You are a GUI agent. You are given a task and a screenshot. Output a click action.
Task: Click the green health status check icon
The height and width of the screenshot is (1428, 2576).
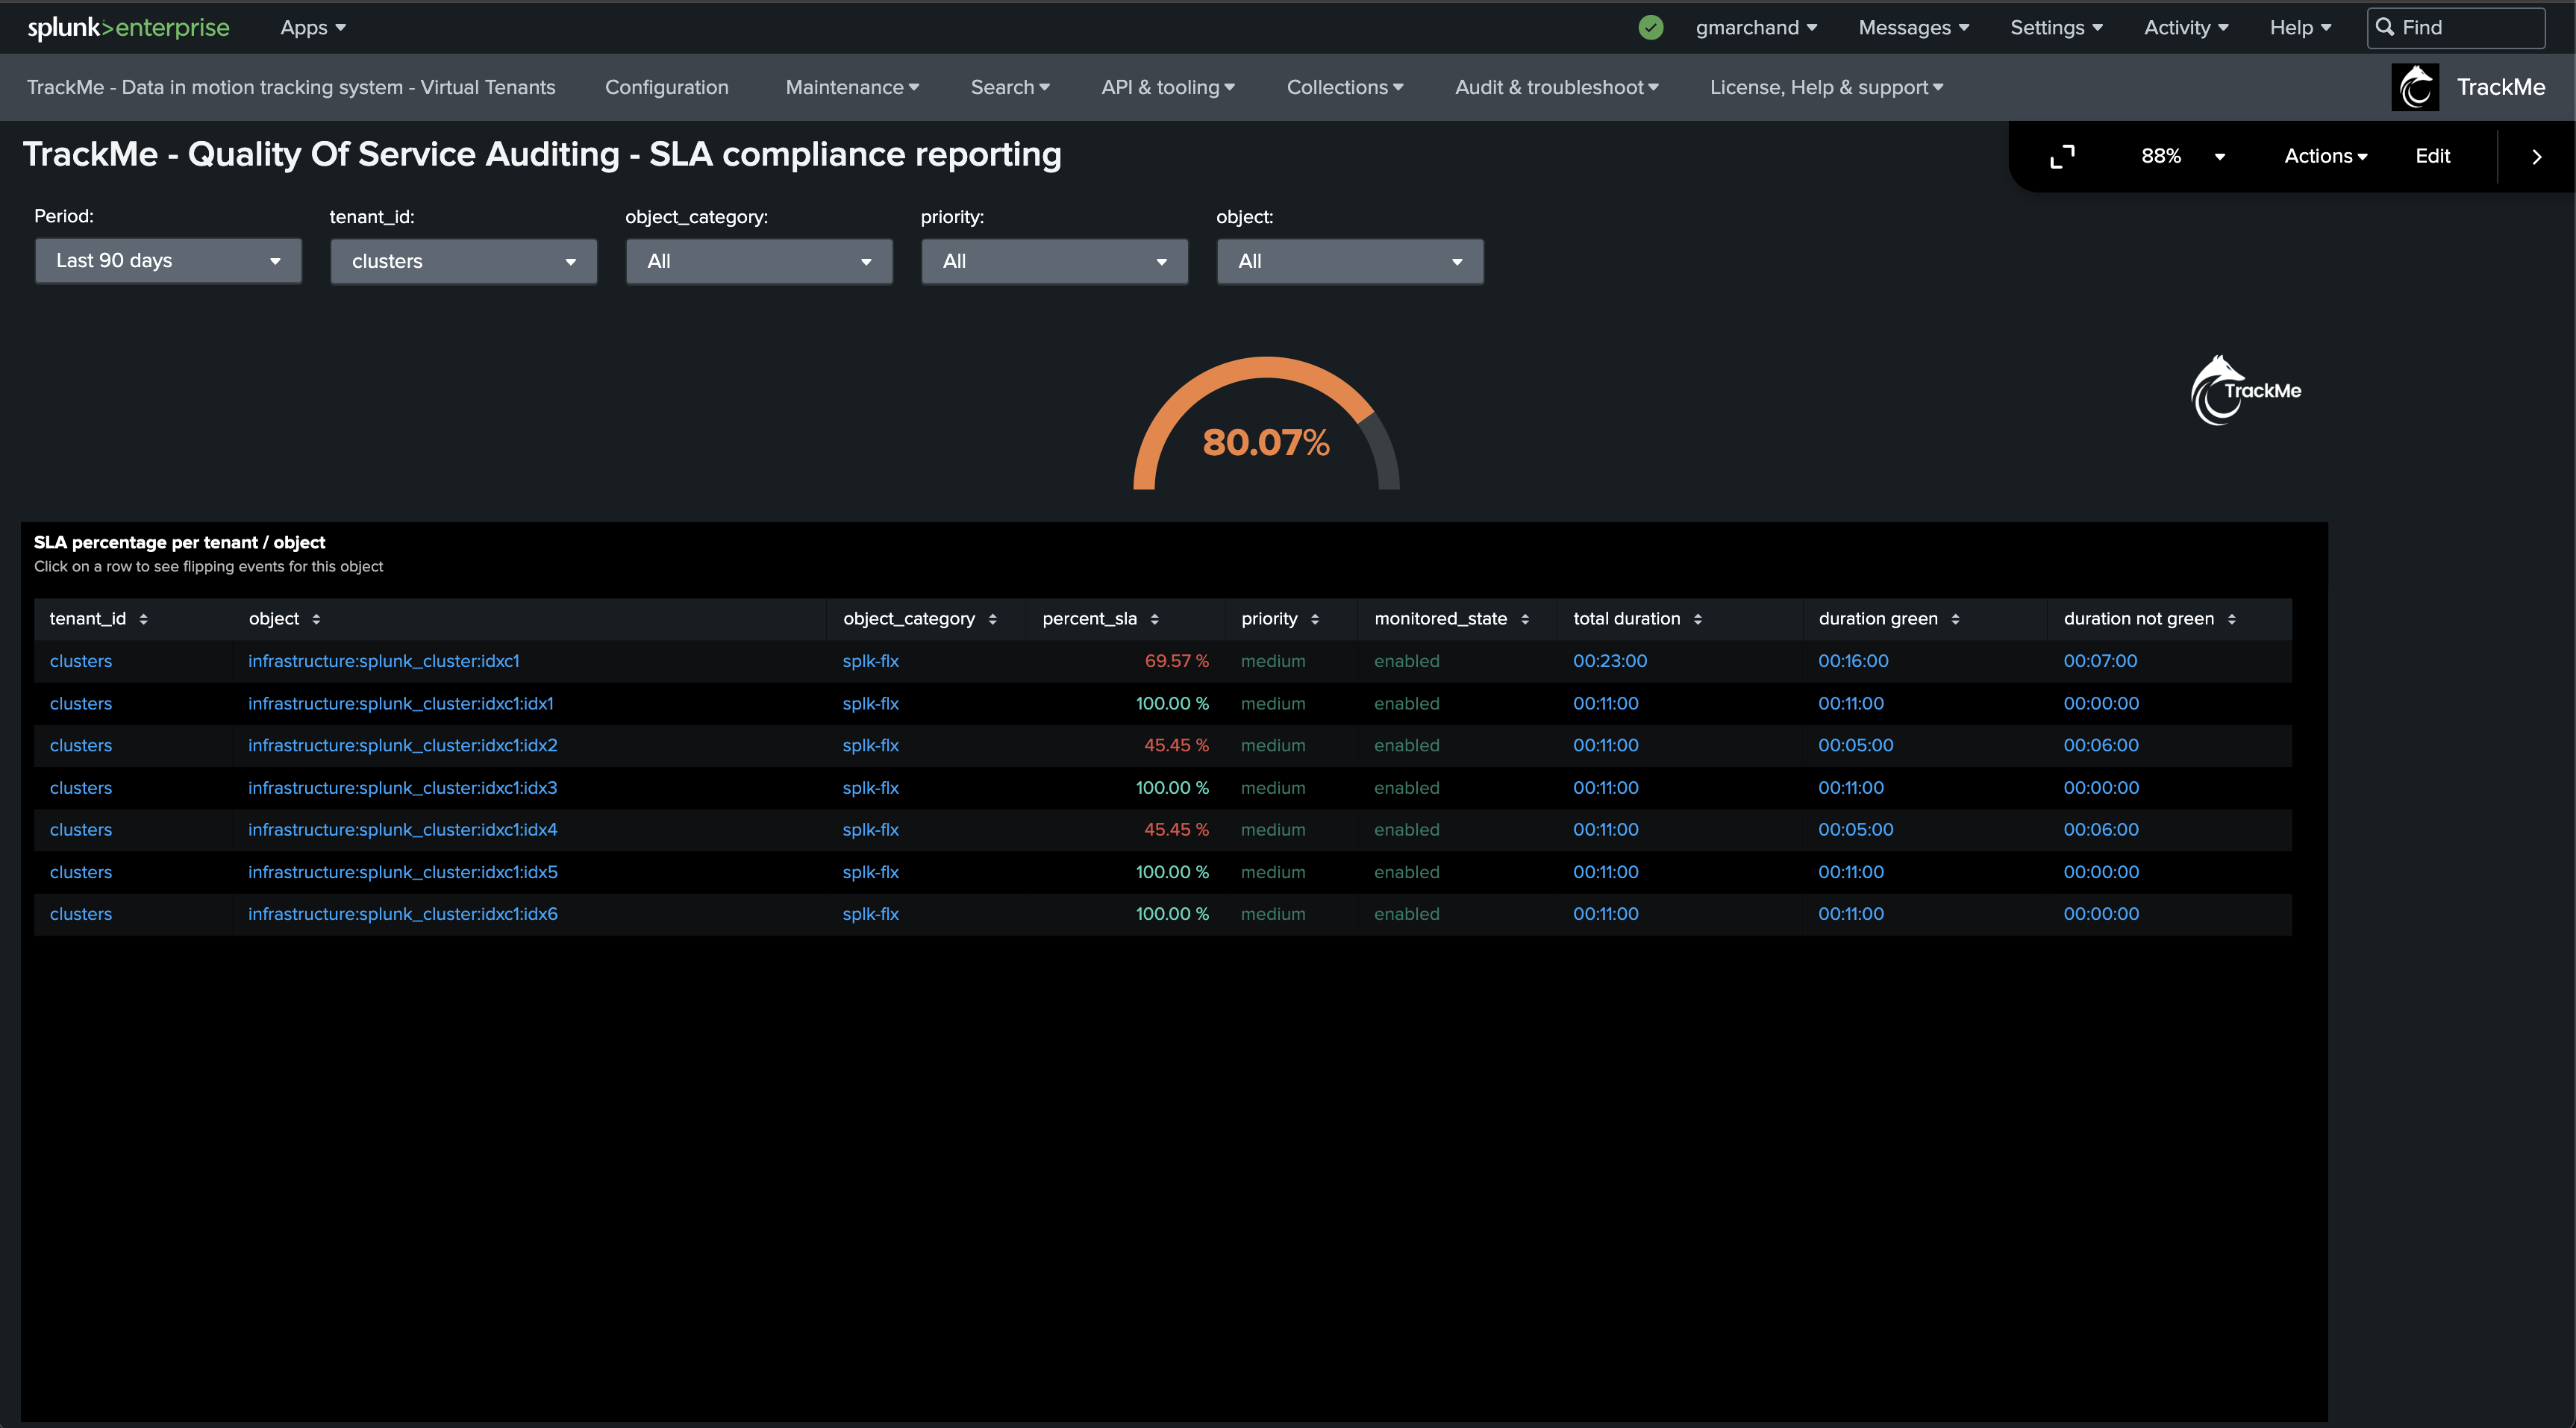coord(1651,28)
